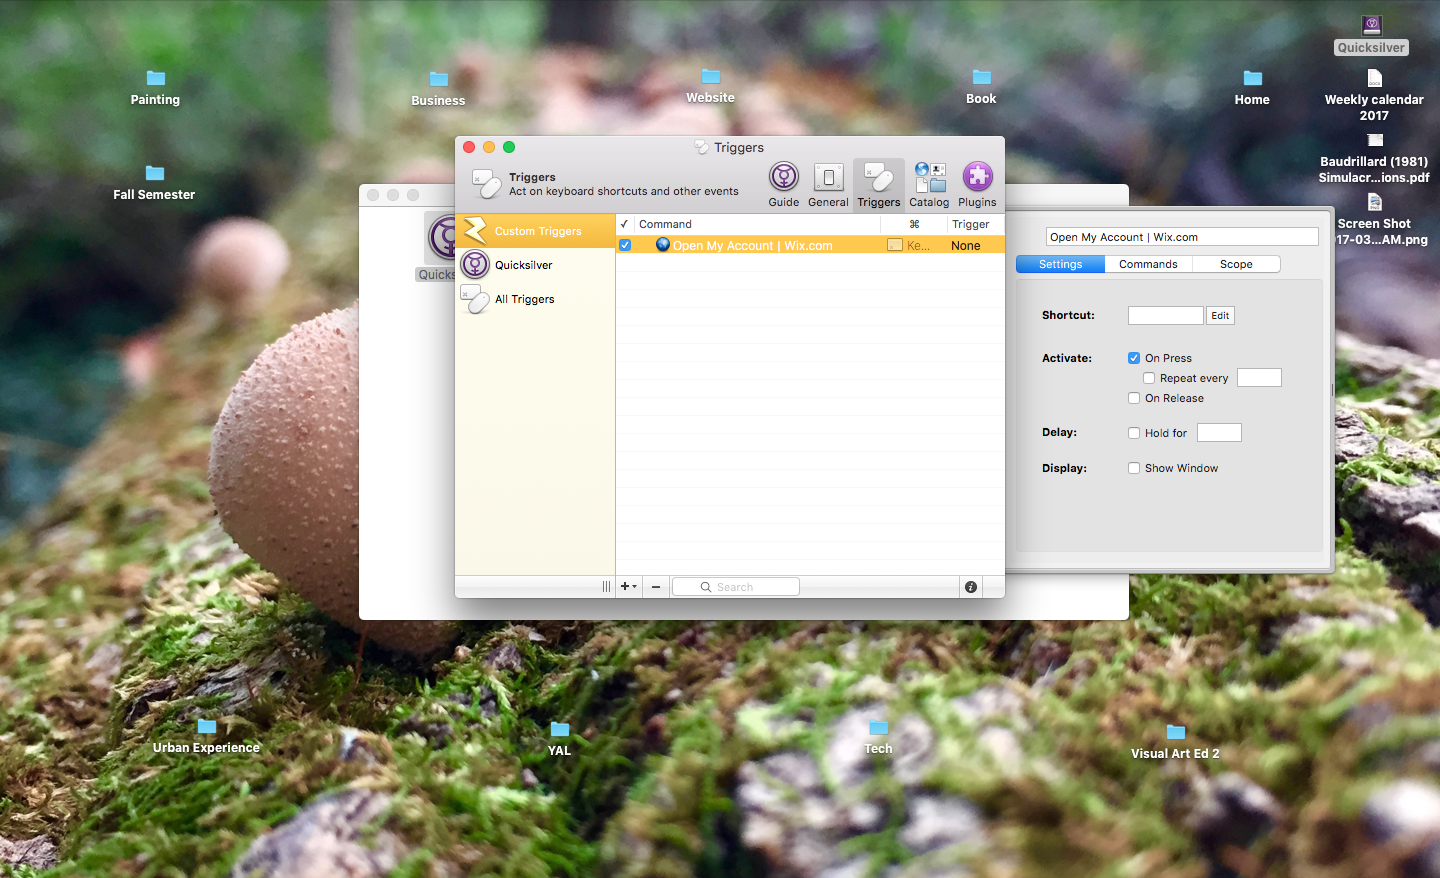Click the Search field in Triggers window

click(x=735, y=587)
